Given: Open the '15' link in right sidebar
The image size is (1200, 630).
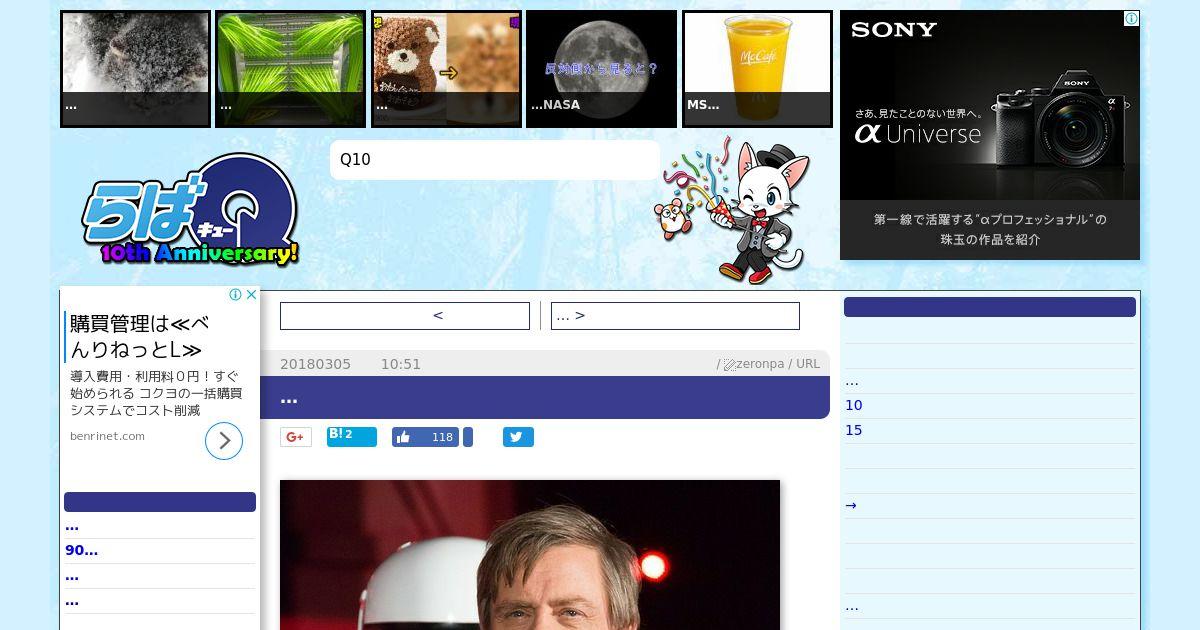Looking at the screenshot, I should coord(853,430).
